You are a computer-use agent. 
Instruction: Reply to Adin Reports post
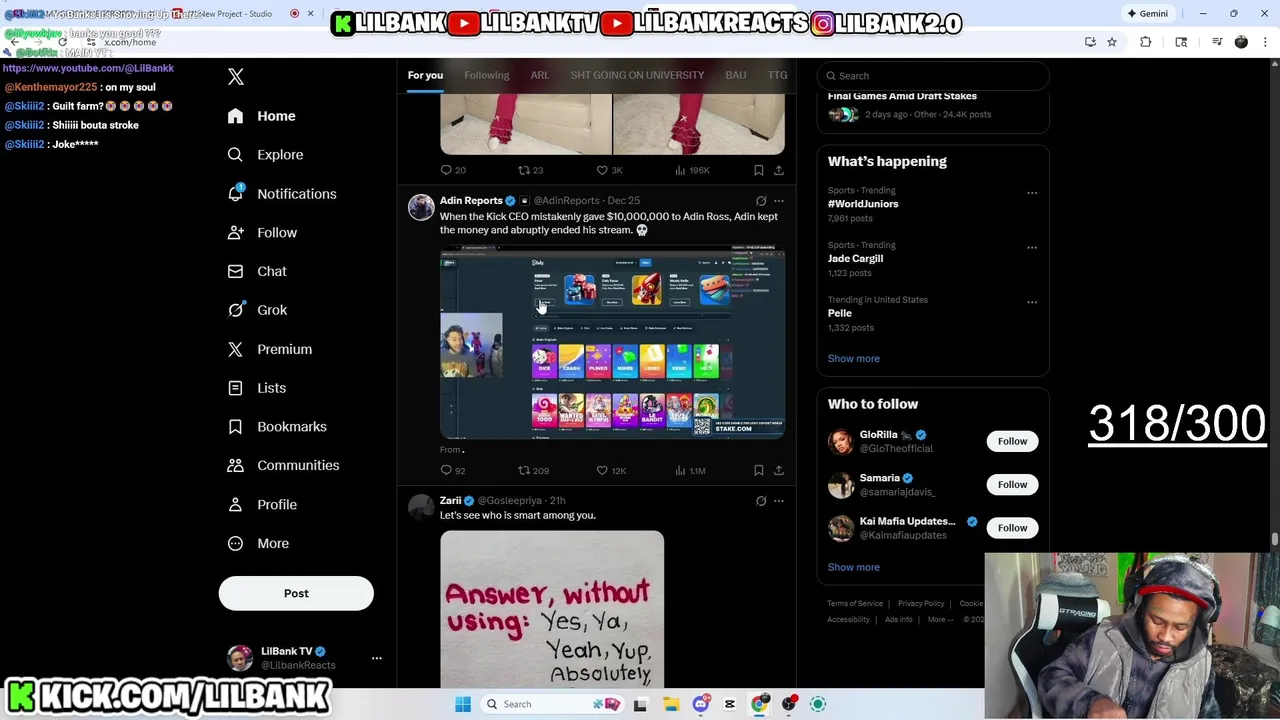pos(446,470)
